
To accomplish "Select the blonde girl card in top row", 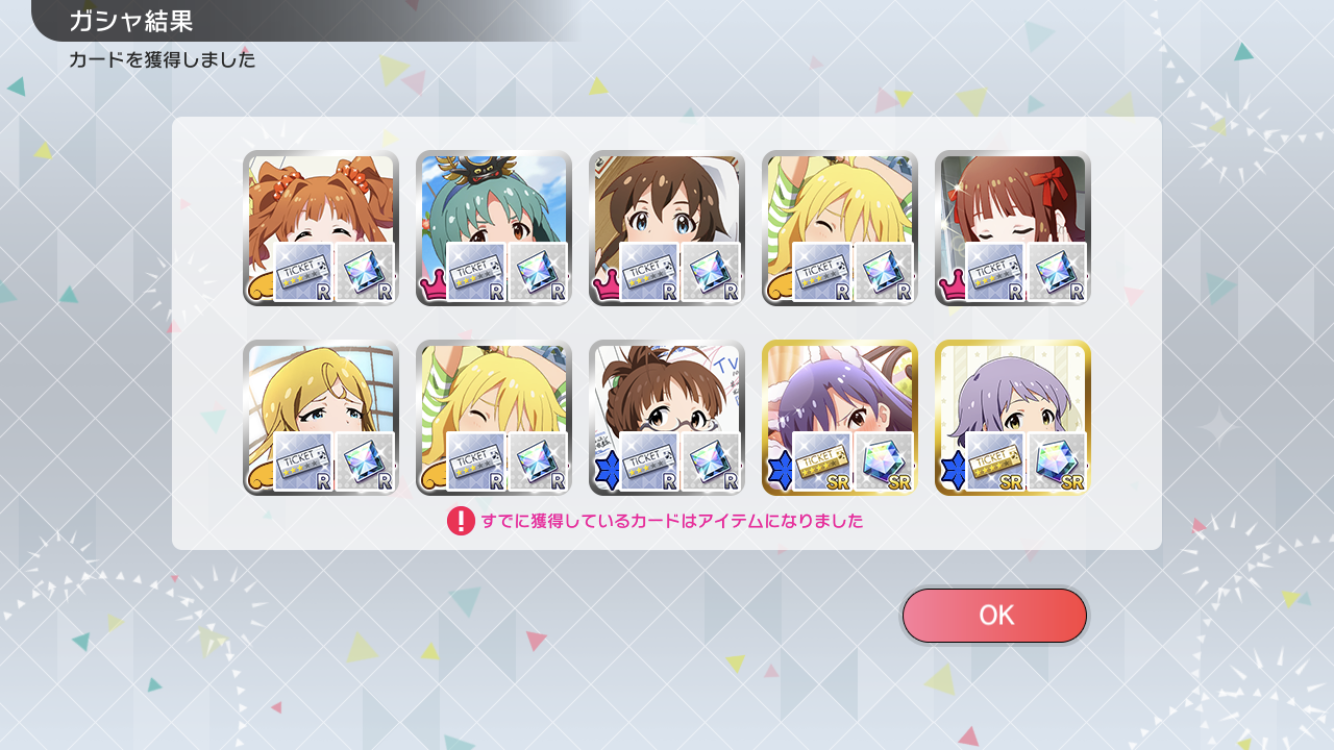I will point(840,228).
